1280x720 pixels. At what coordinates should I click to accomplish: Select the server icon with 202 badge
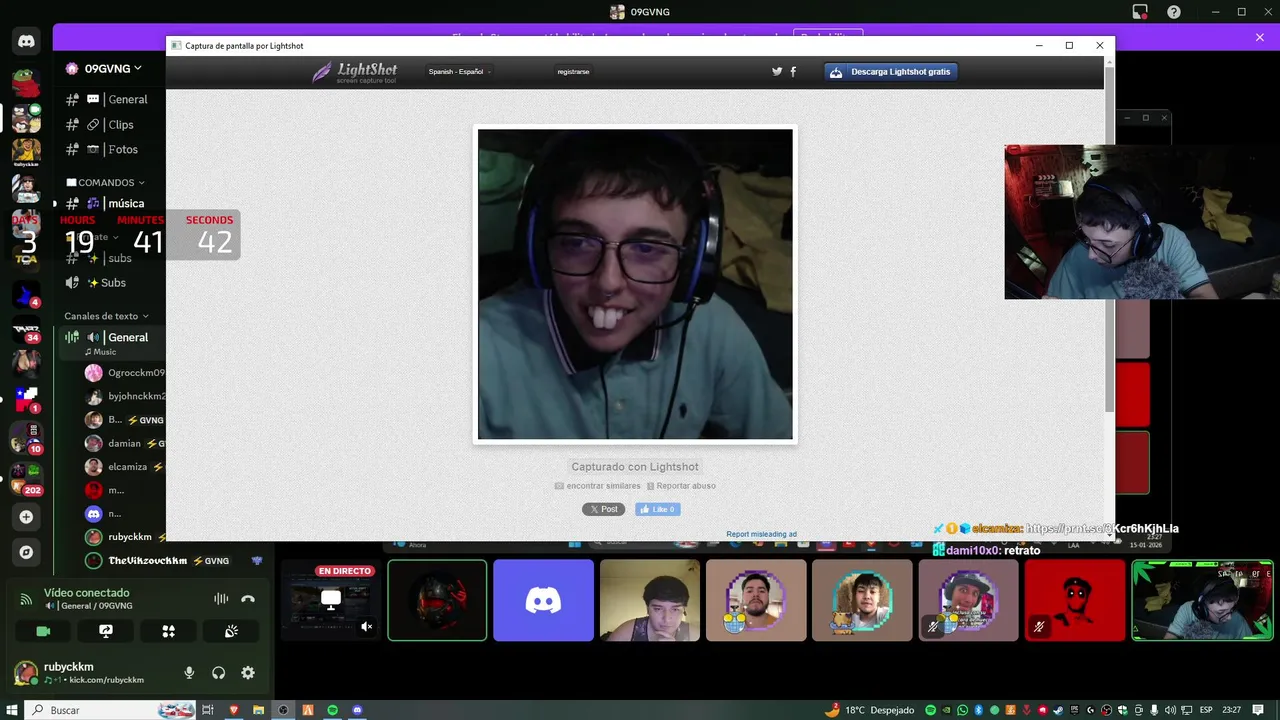pos(26,478)
